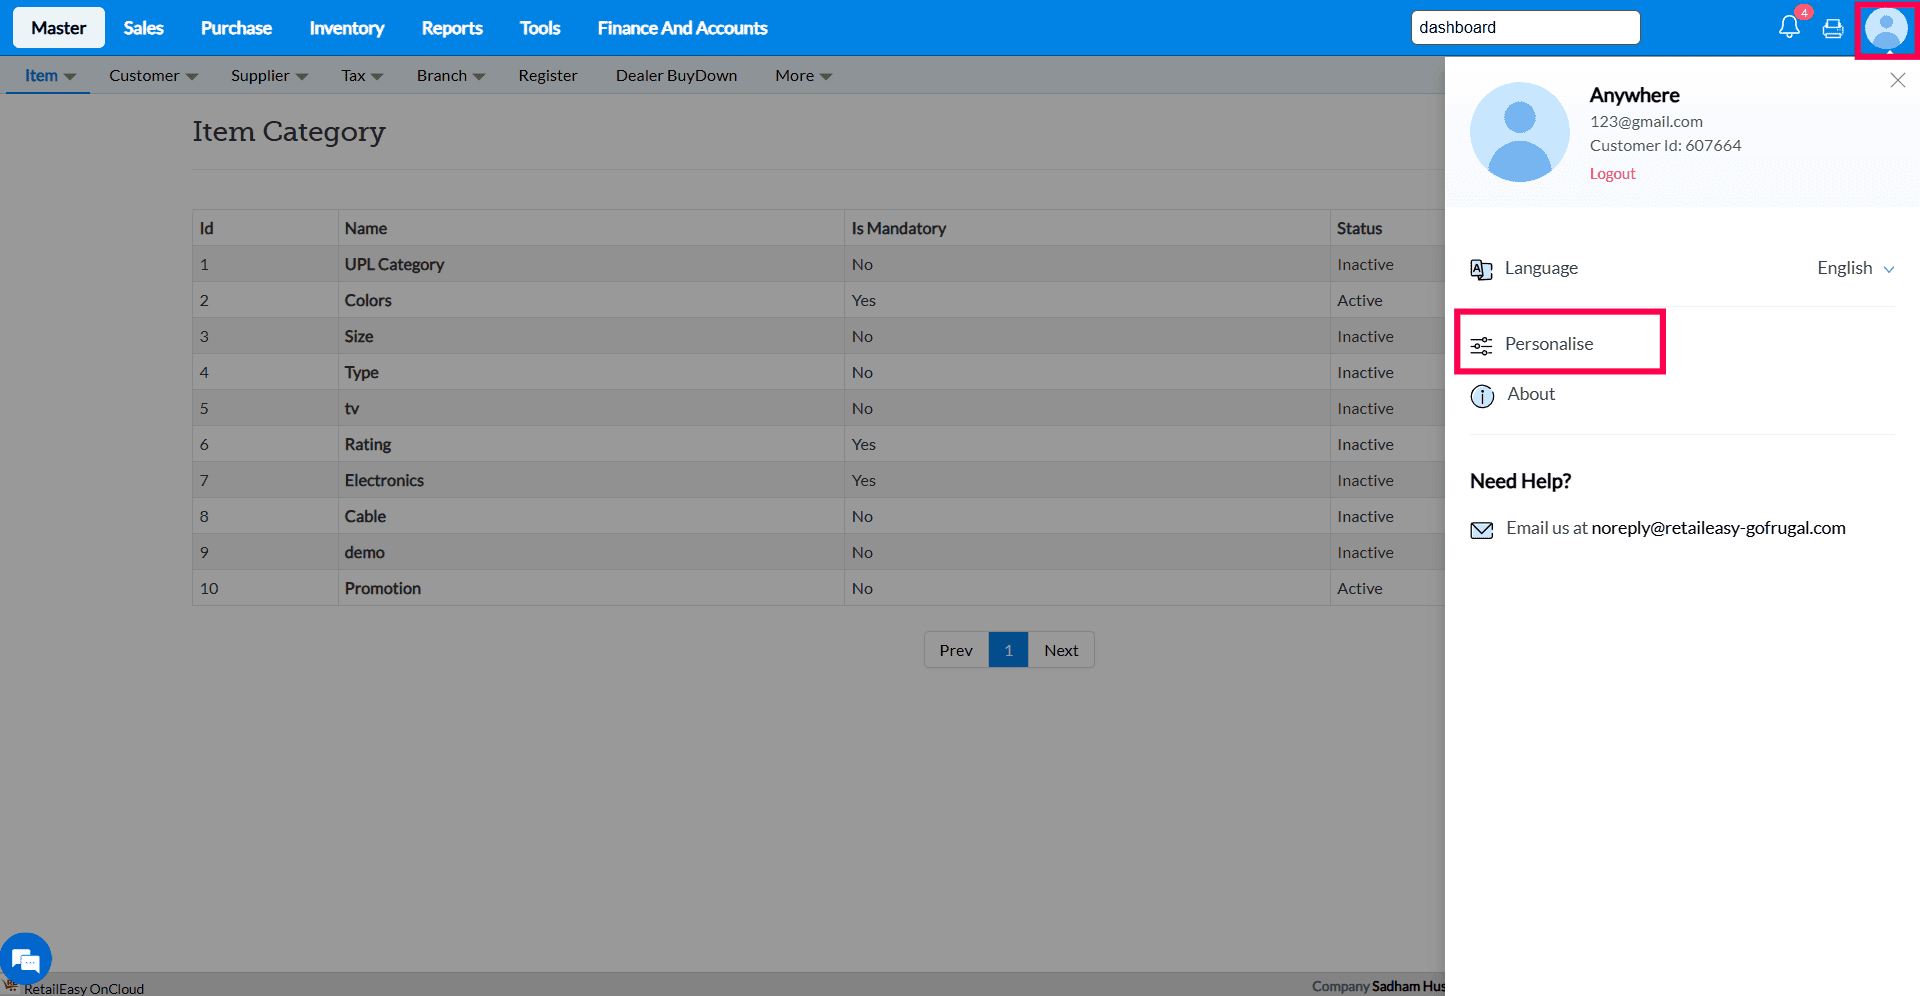Click the Anywhere account name
Viewport: 1920px width, 996px height.
[x=1635, y=95]
